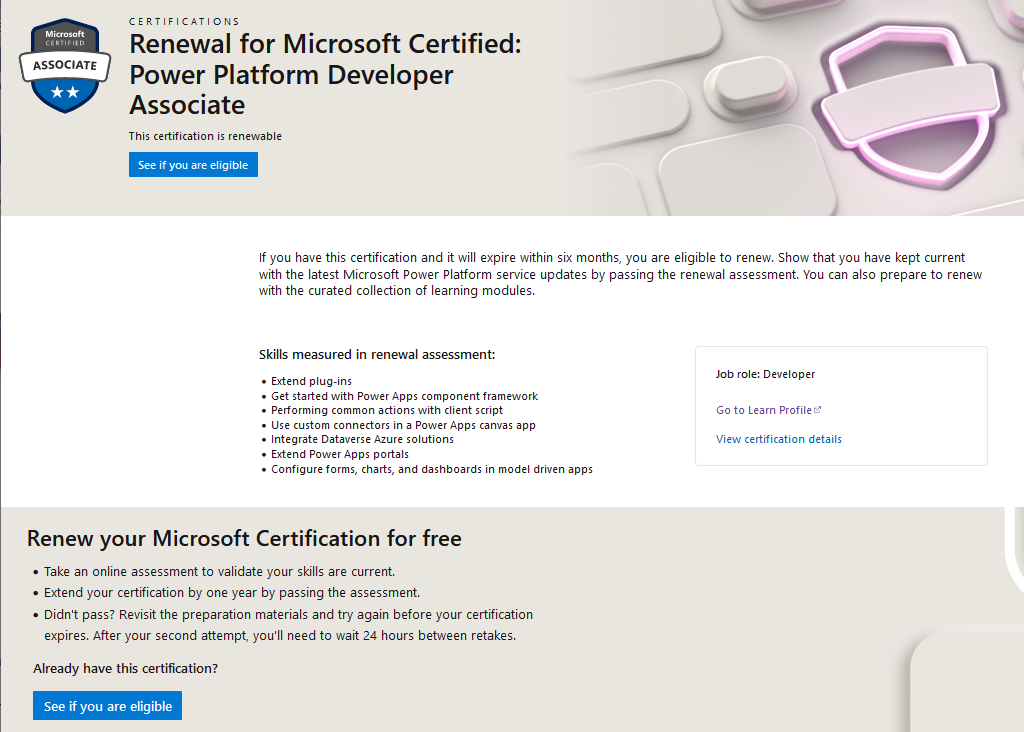This screenshot has height=732, width=1024.
Task: Click 'Already have this certification?' text
Action: click(x=125, y=669)
